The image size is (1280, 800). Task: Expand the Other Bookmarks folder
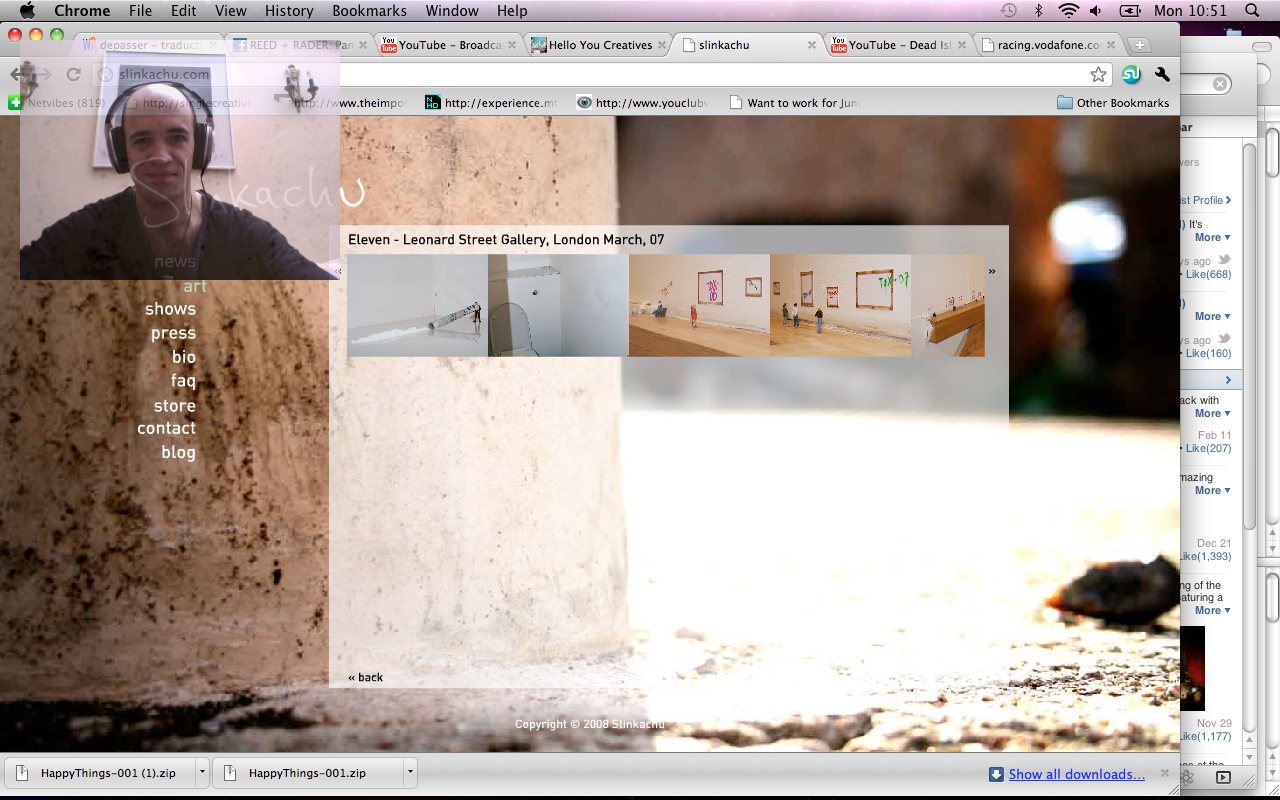click(x=1113, y=103)
